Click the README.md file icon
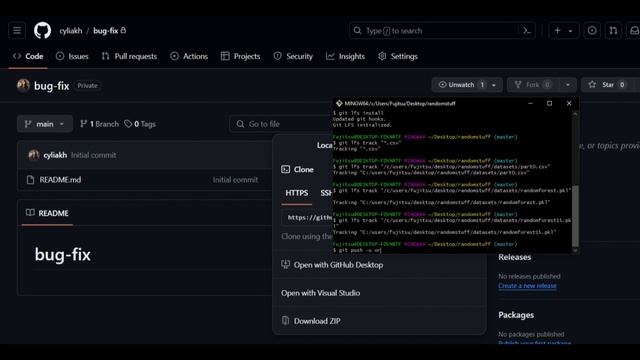640x360 pixels. [30, 180]
